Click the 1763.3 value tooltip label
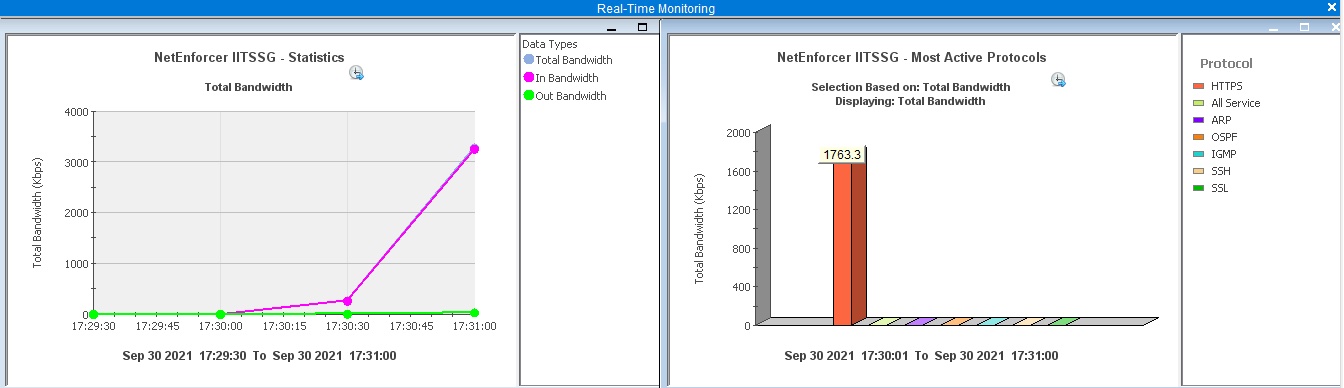This screenshot has width=1344, height=388. (x=842, y=155)
